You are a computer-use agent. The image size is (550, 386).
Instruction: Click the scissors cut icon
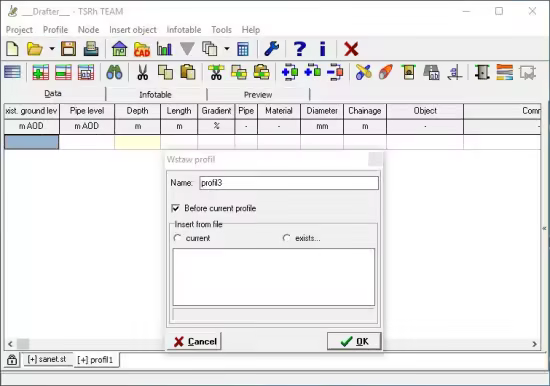[142, 73]
